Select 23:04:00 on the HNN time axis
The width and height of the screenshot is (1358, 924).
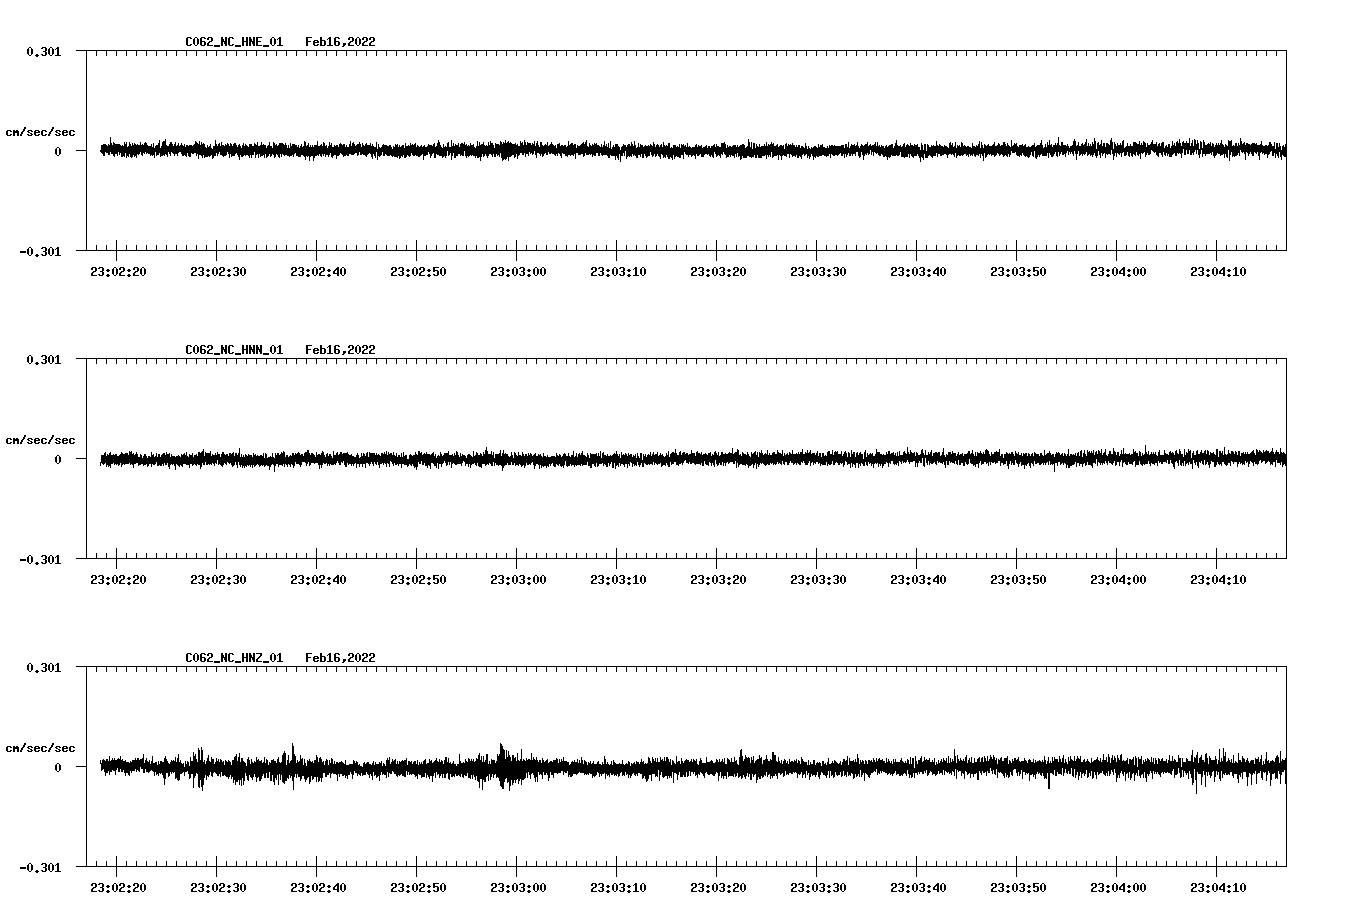click(x=1118, y=579)
